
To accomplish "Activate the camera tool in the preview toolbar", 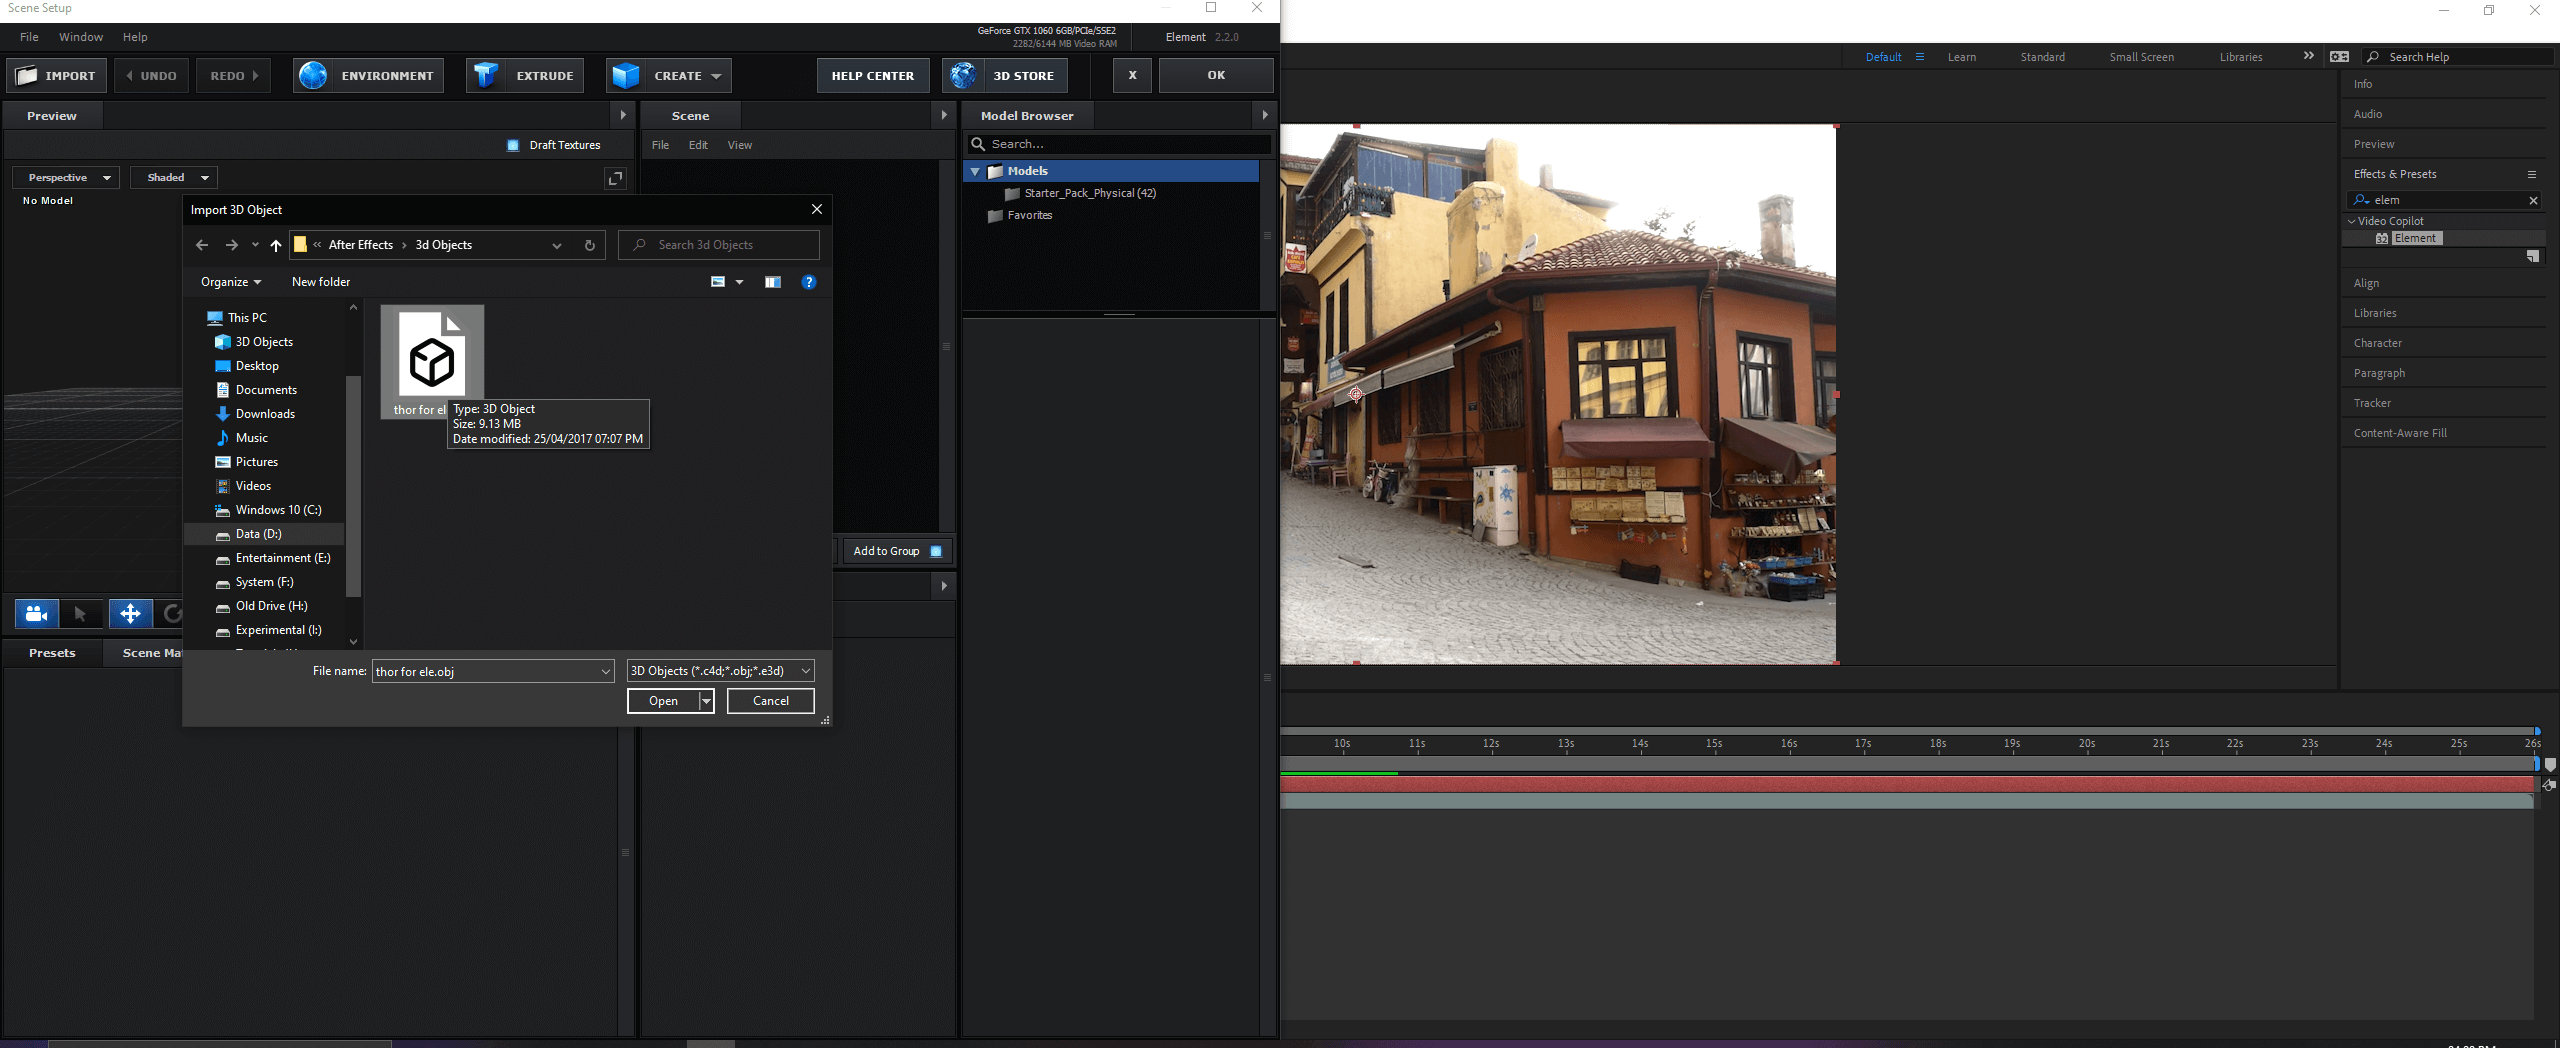I will point(36,614).
